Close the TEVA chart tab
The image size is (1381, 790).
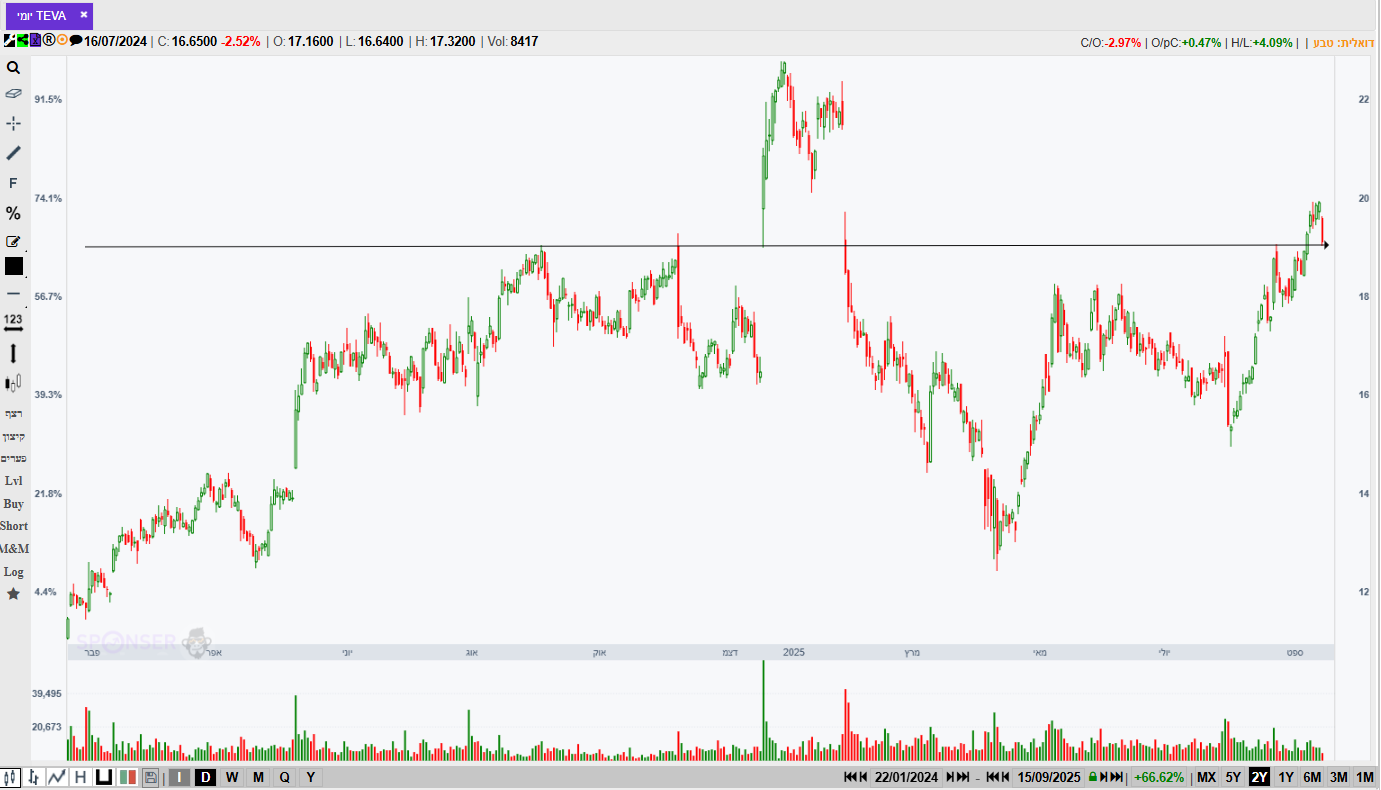84,15
